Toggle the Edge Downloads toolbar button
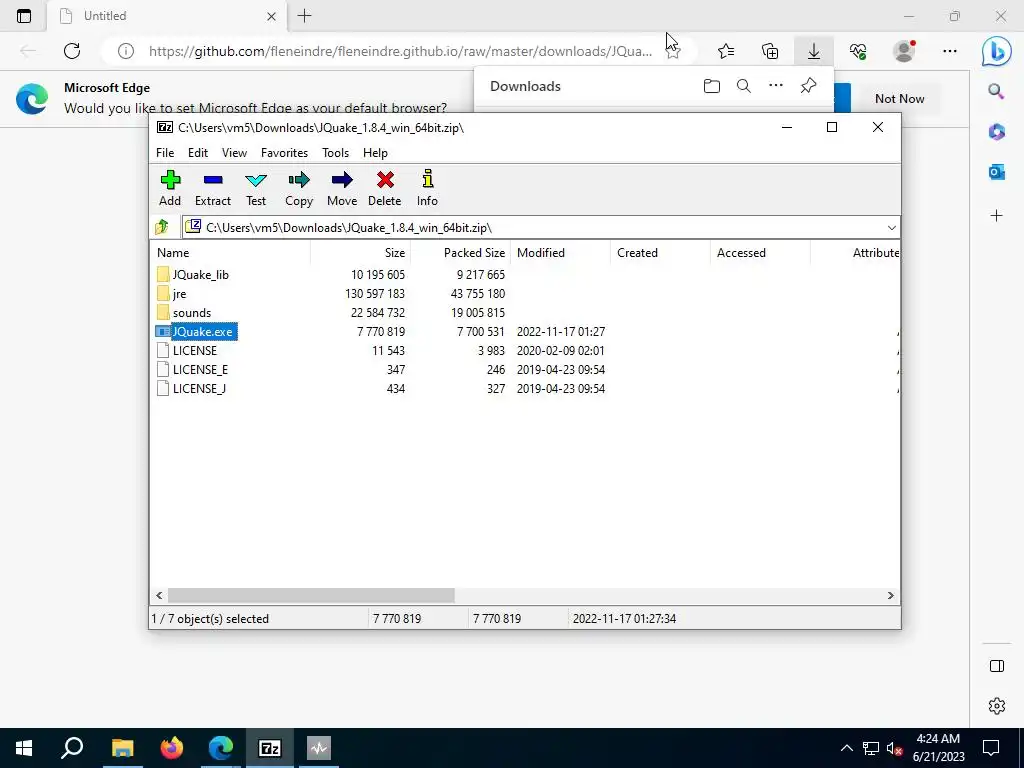Viewport: 1024px width, 768px height. coord(814,51)
